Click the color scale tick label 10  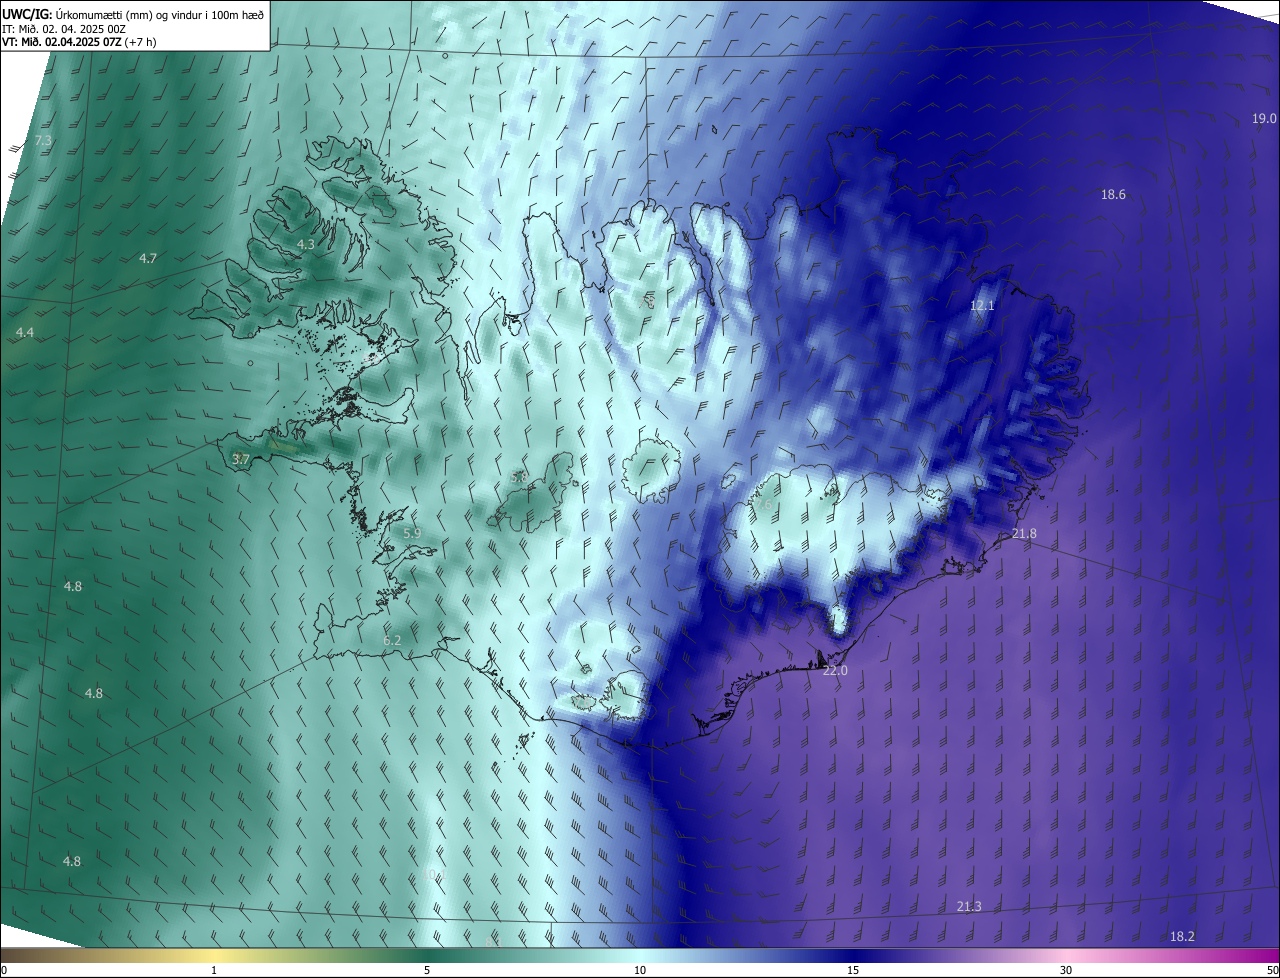tap(640, 970)
